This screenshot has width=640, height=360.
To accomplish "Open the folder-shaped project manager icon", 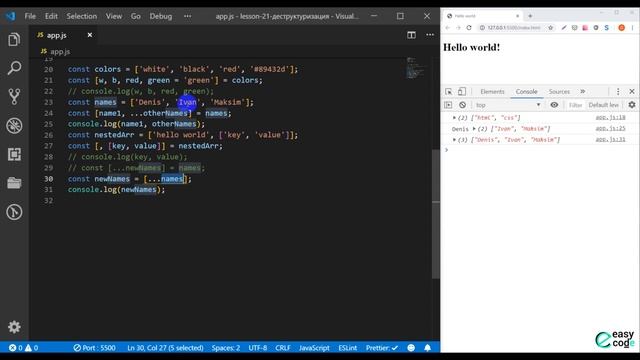I will pos(14,183).
